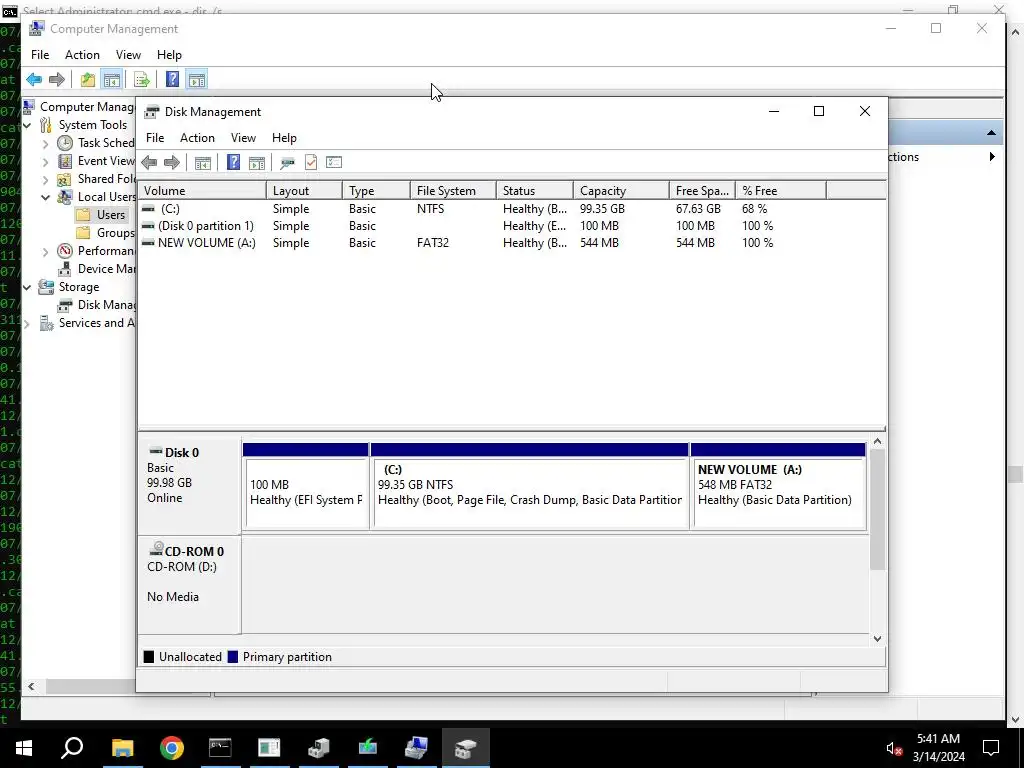Expand Event Viewer tree node

45,161
